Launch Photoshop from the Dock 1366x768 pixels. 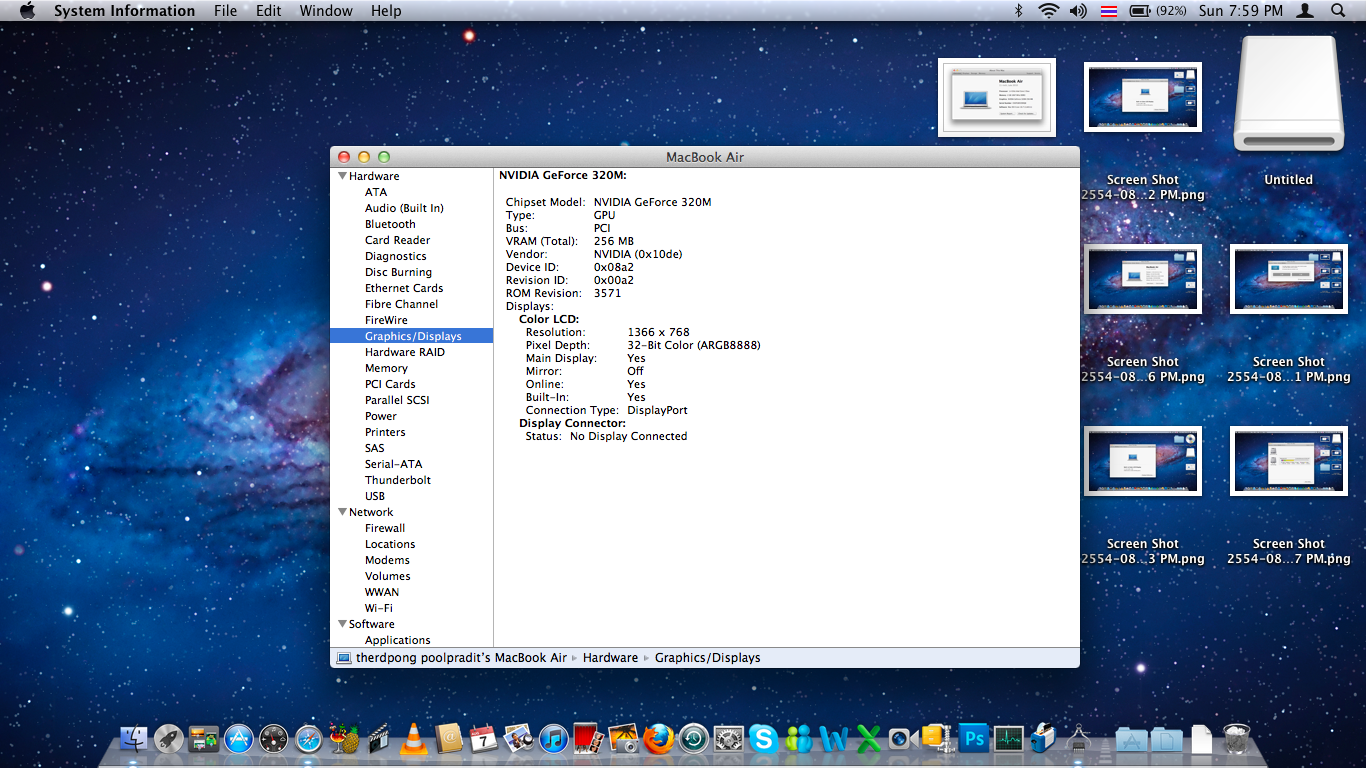point(973,738)
